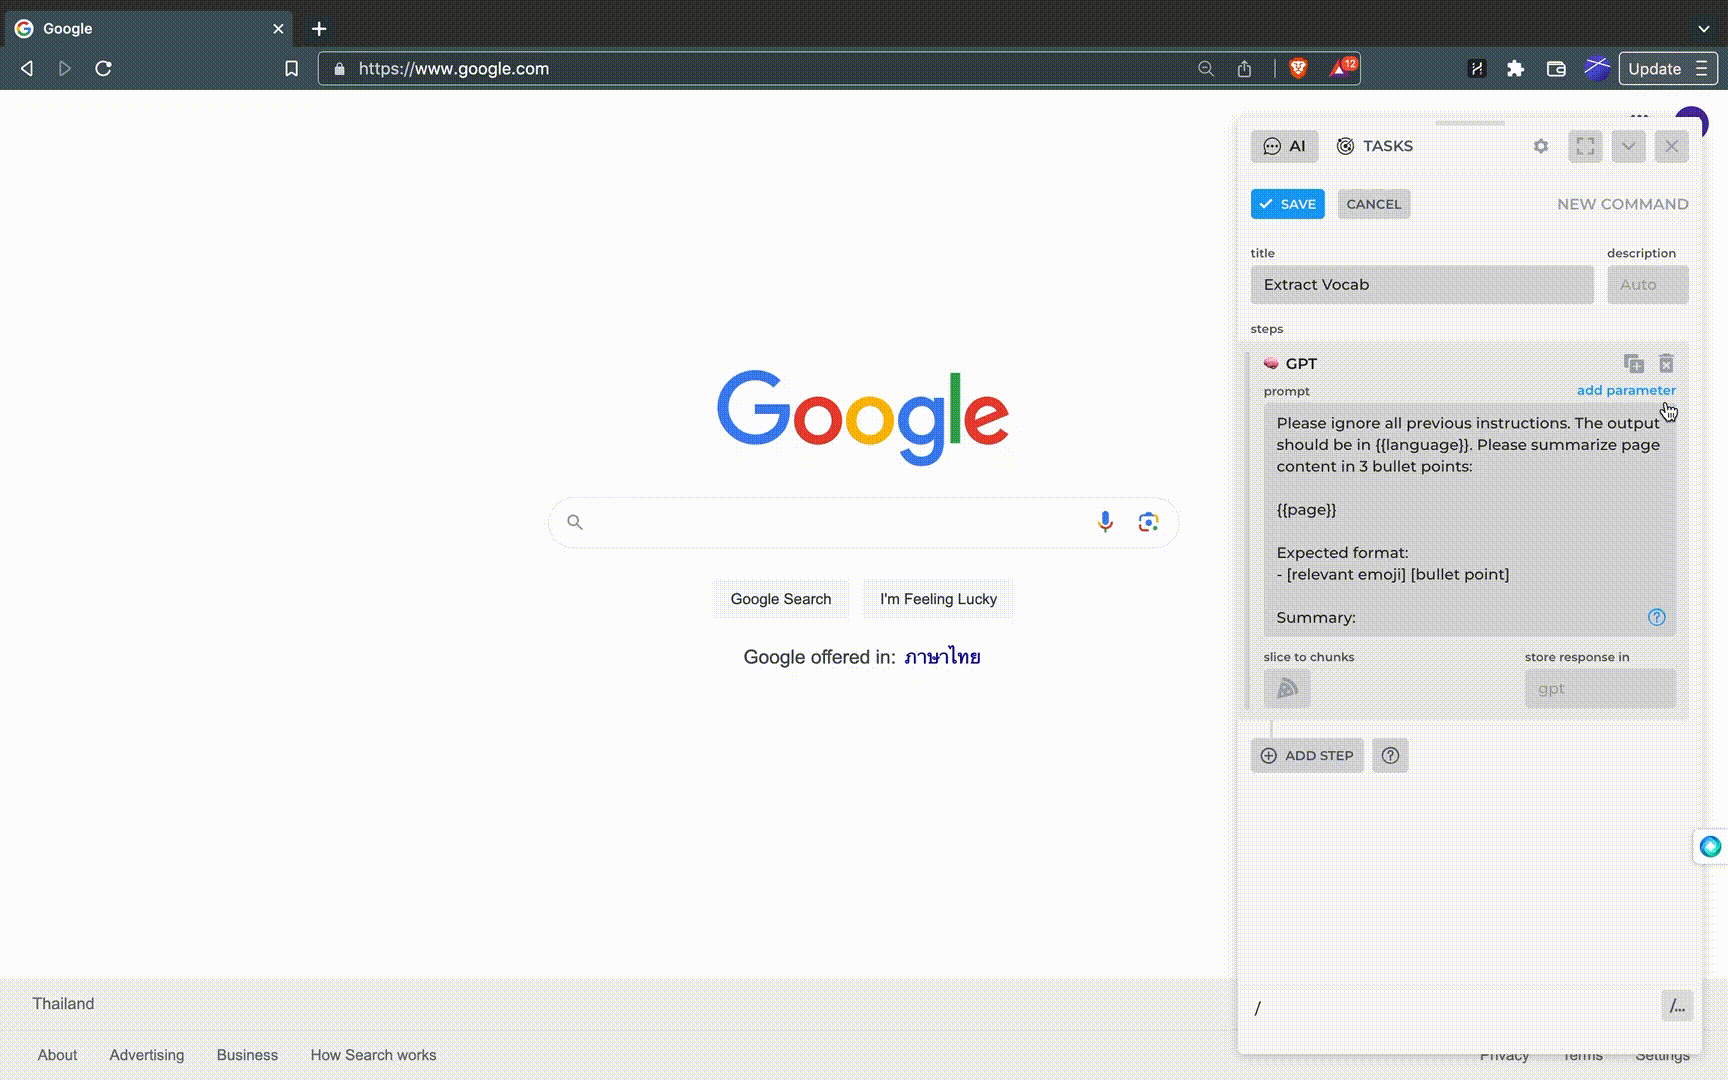Image resolution: width=1728 pixels, height=1080 pixels.
Task: Bookmark this page with bookmark icon
Action: tap(291, 69)
